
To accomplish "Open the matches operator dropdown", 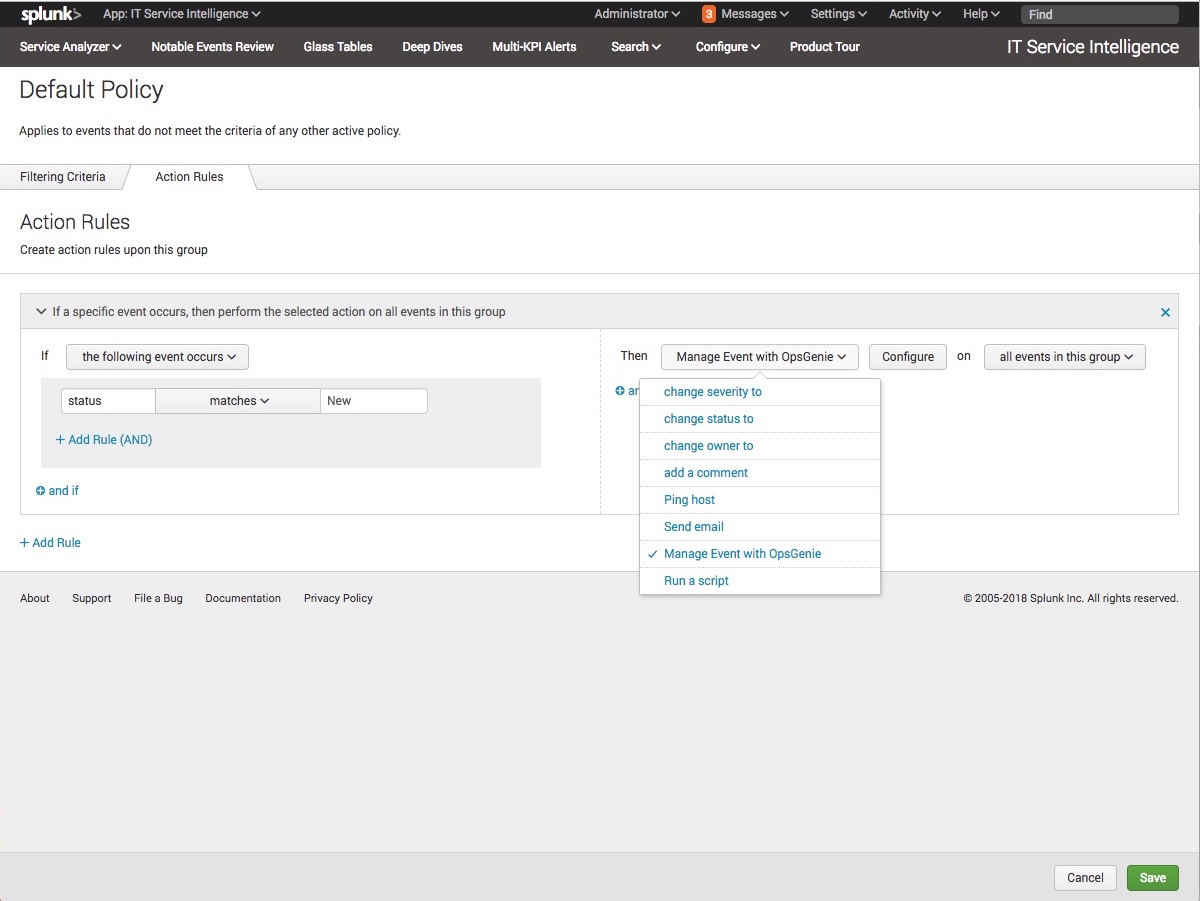I will [x=238, y=401].
